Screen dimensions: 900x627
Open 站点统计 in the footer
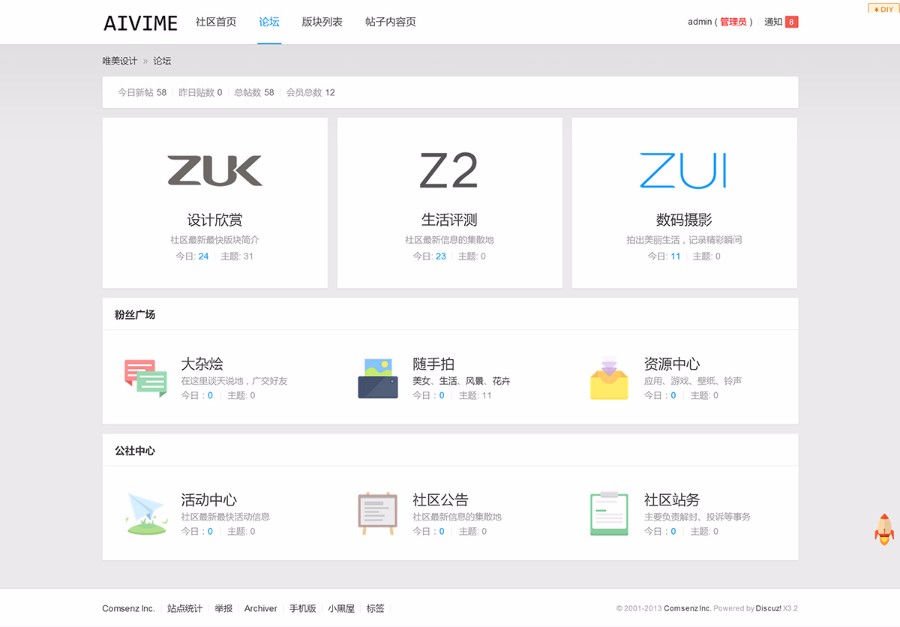(x=185, y=609)
